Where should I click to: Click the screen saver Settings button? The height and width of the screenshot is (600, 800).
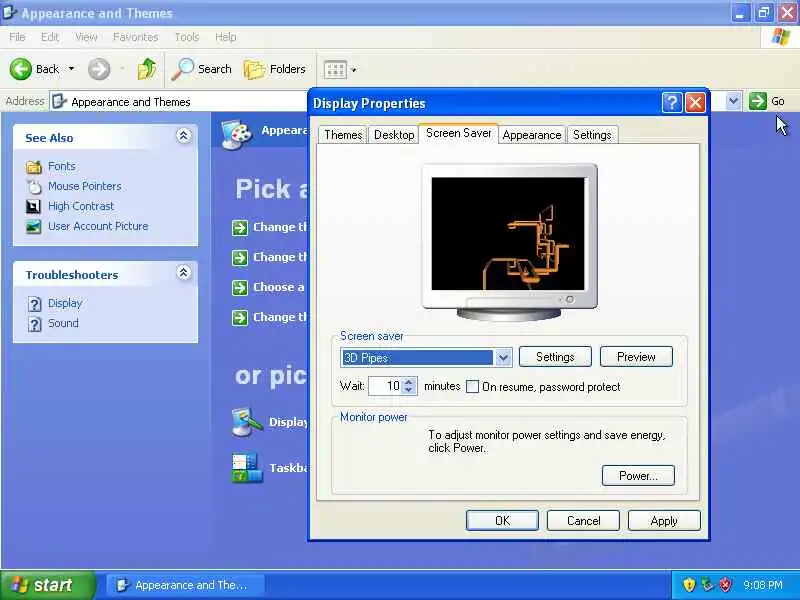555,357
